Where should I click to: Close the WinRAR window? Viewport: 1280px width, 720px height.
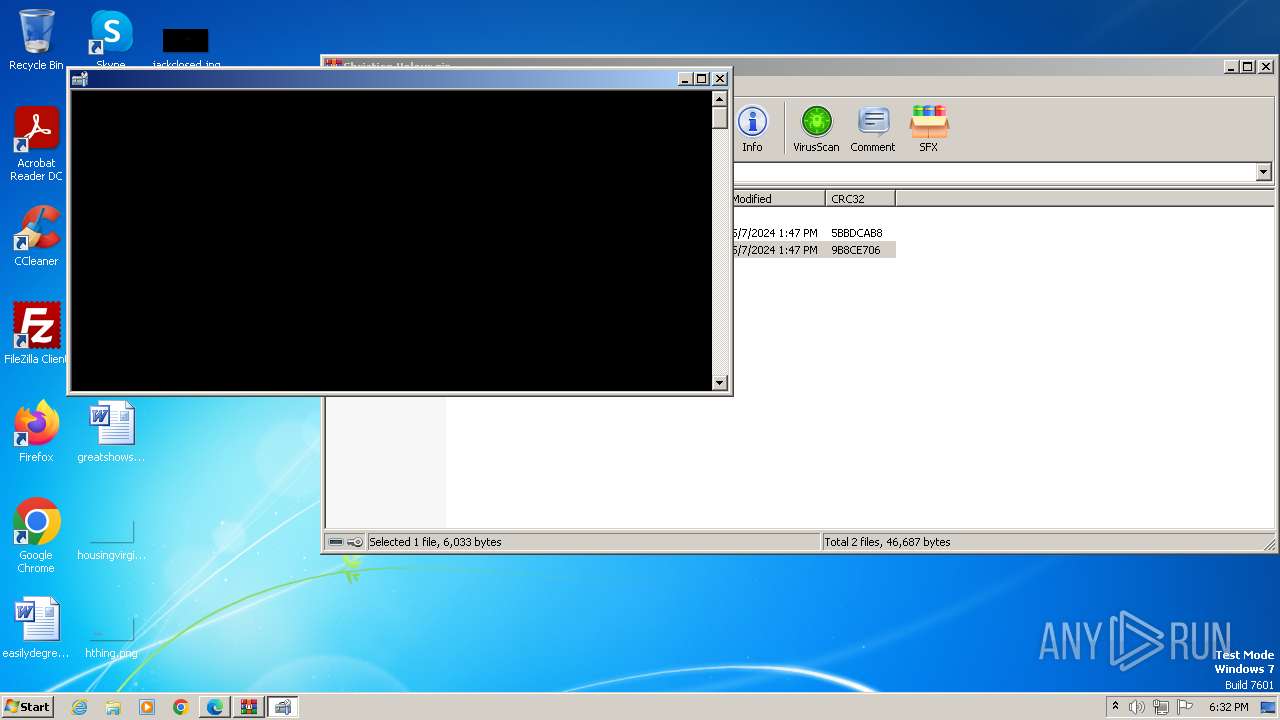click(1265, 67)
